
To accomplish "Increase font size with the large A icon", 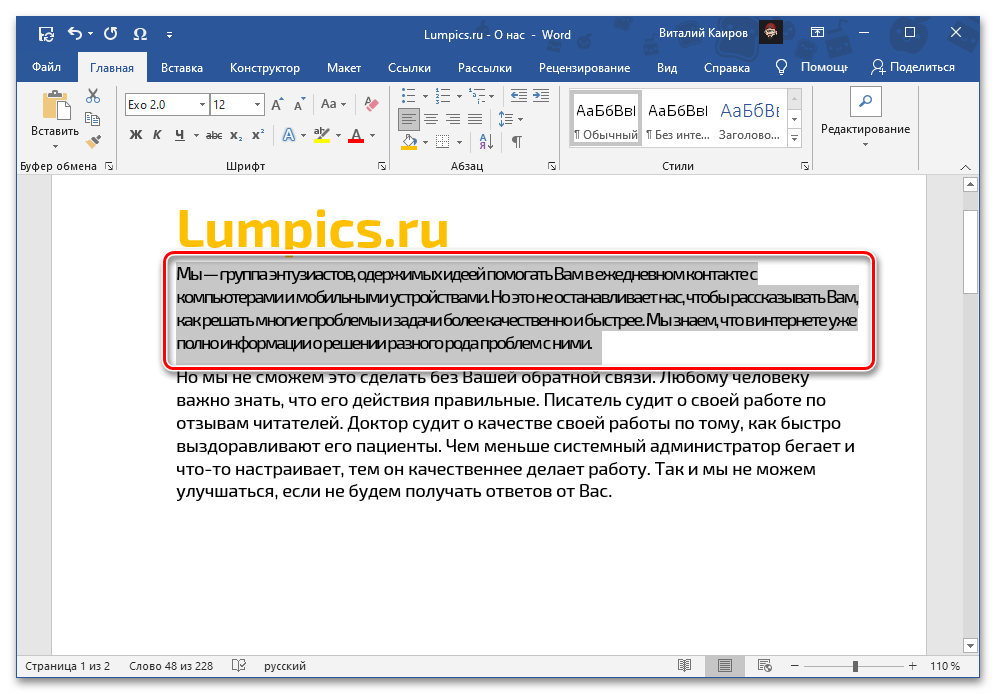I will (277, 105).
